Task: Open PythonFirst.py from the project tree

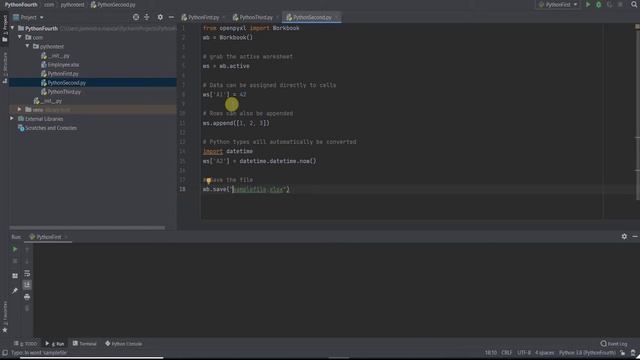Action: (63, 73)
